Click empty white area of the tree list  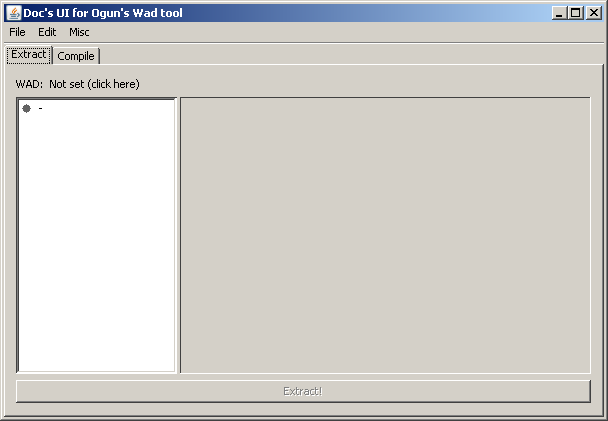point(97,240)
